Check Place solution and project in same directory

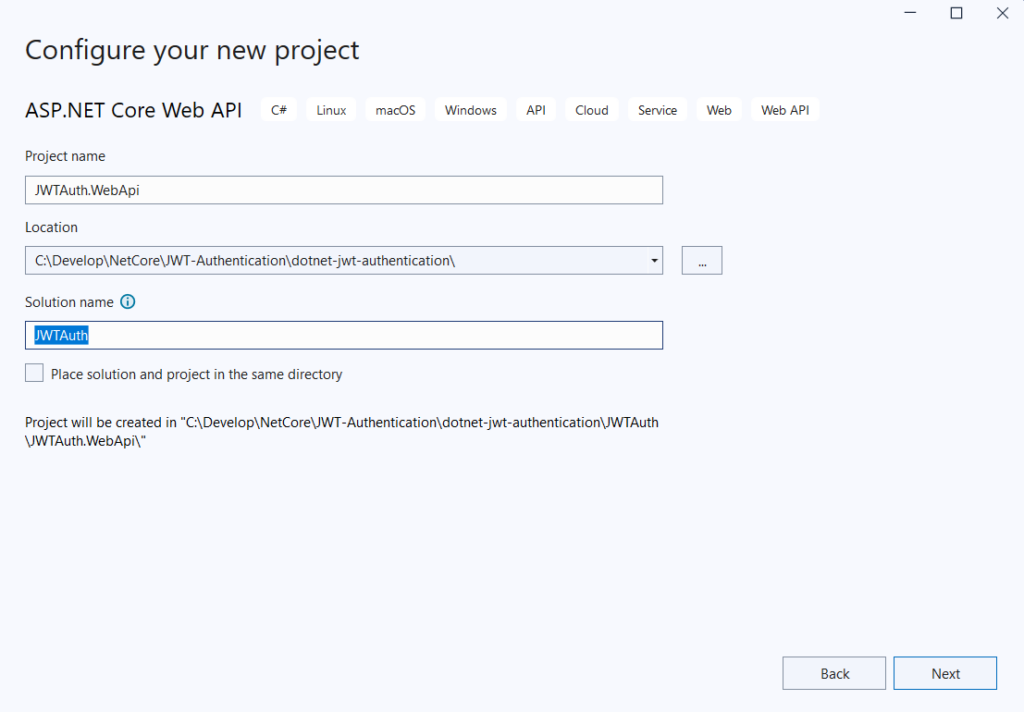35,373
